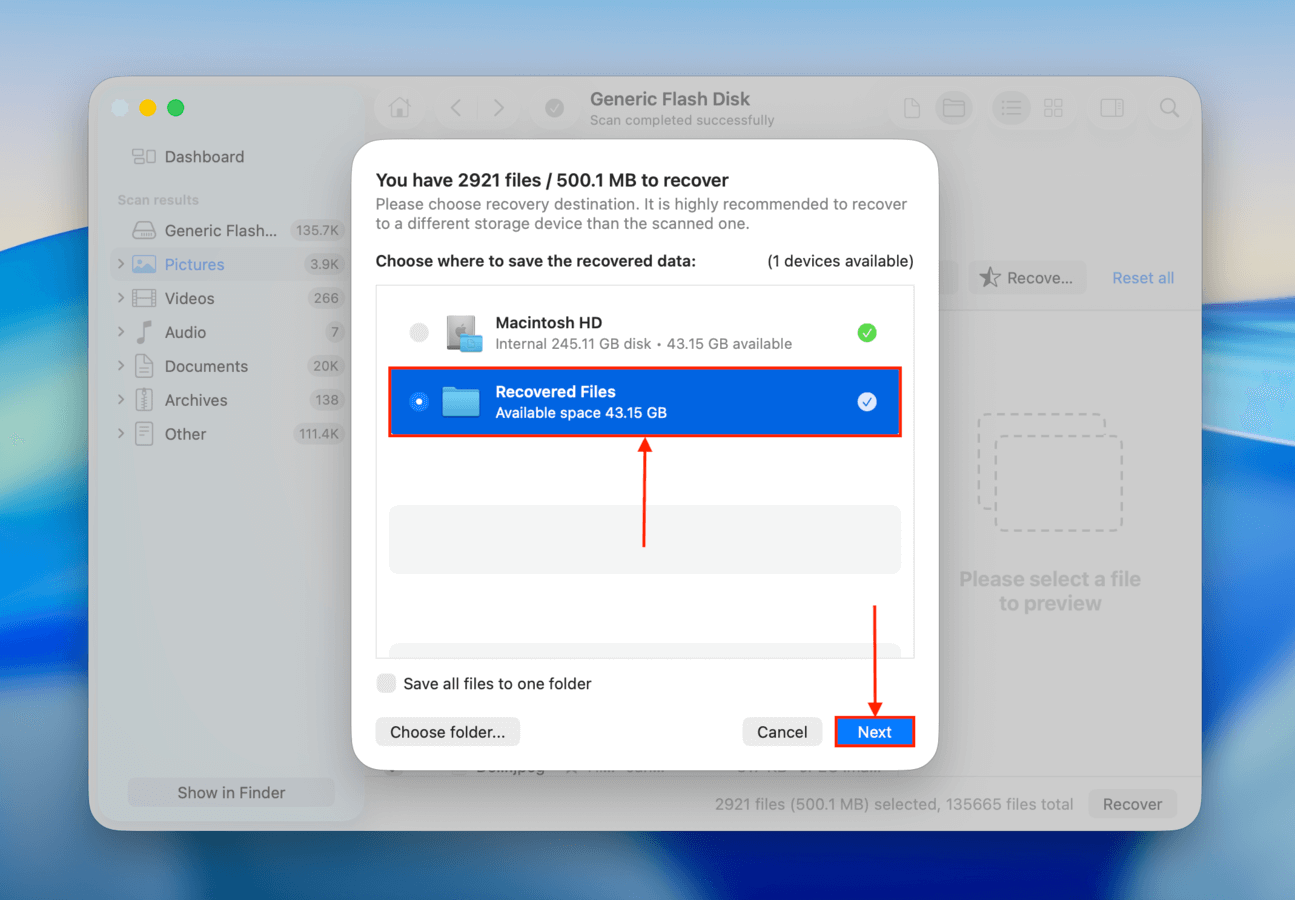Click the Next button
1295x900 pixels.
point(874,731)
